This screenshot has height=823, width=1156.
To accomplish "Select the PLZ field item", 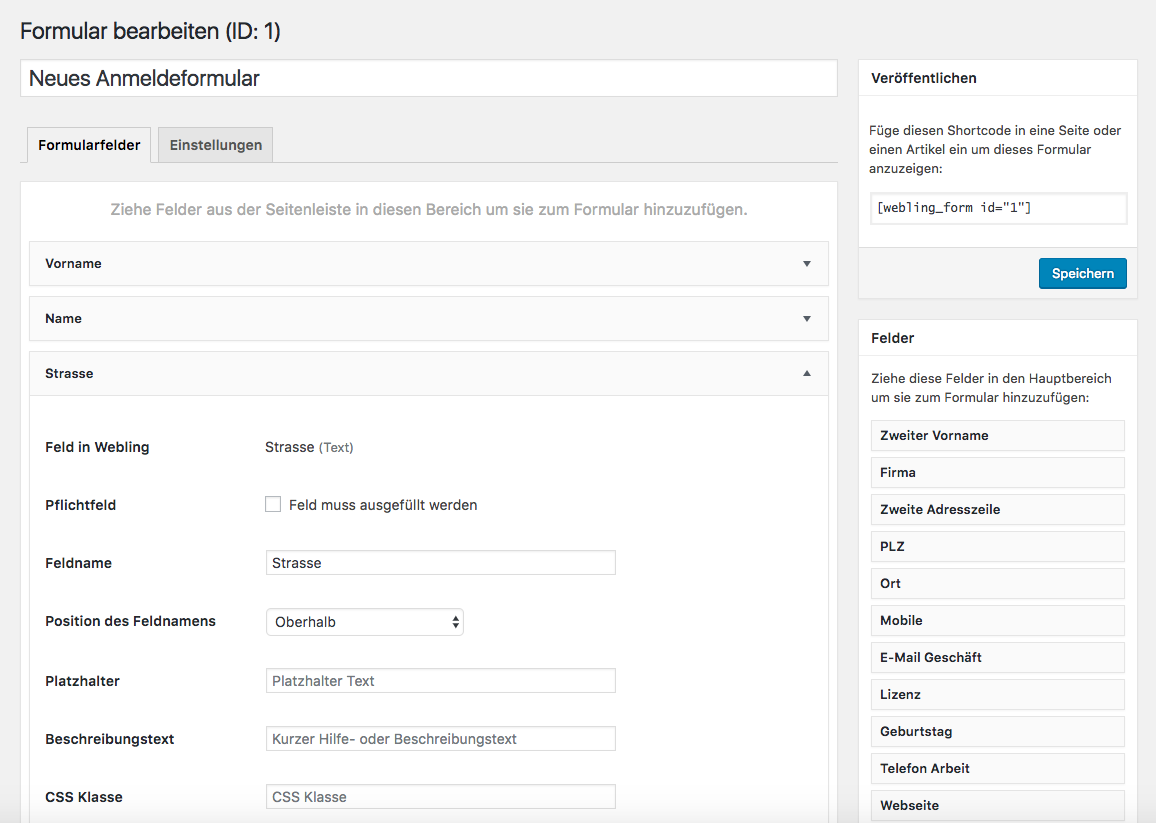I will [997, 547].
